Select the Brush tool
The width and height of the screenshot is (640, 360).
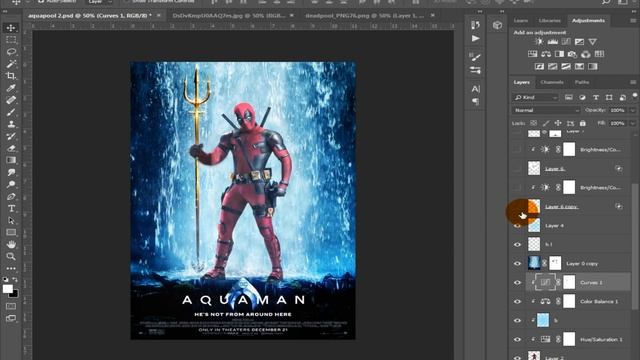pyautogui.click(x=11, y=112)
